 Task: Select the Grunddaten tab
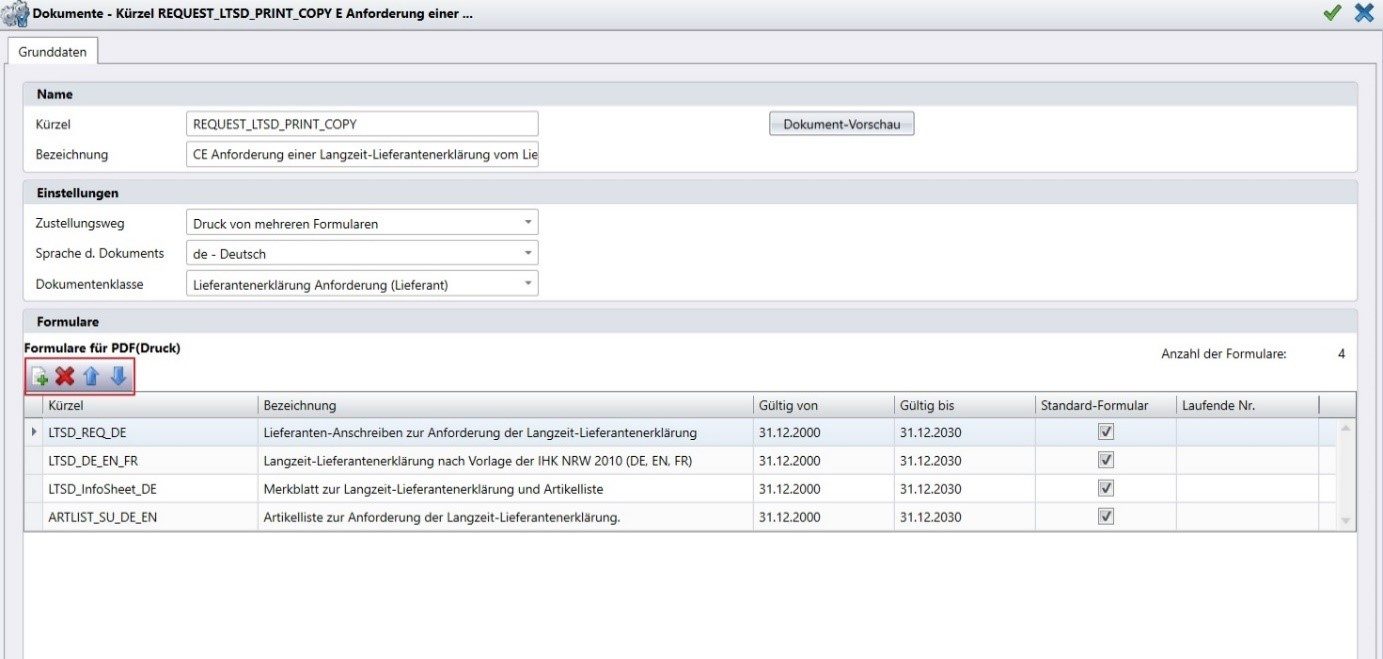[x=52, y=51]
